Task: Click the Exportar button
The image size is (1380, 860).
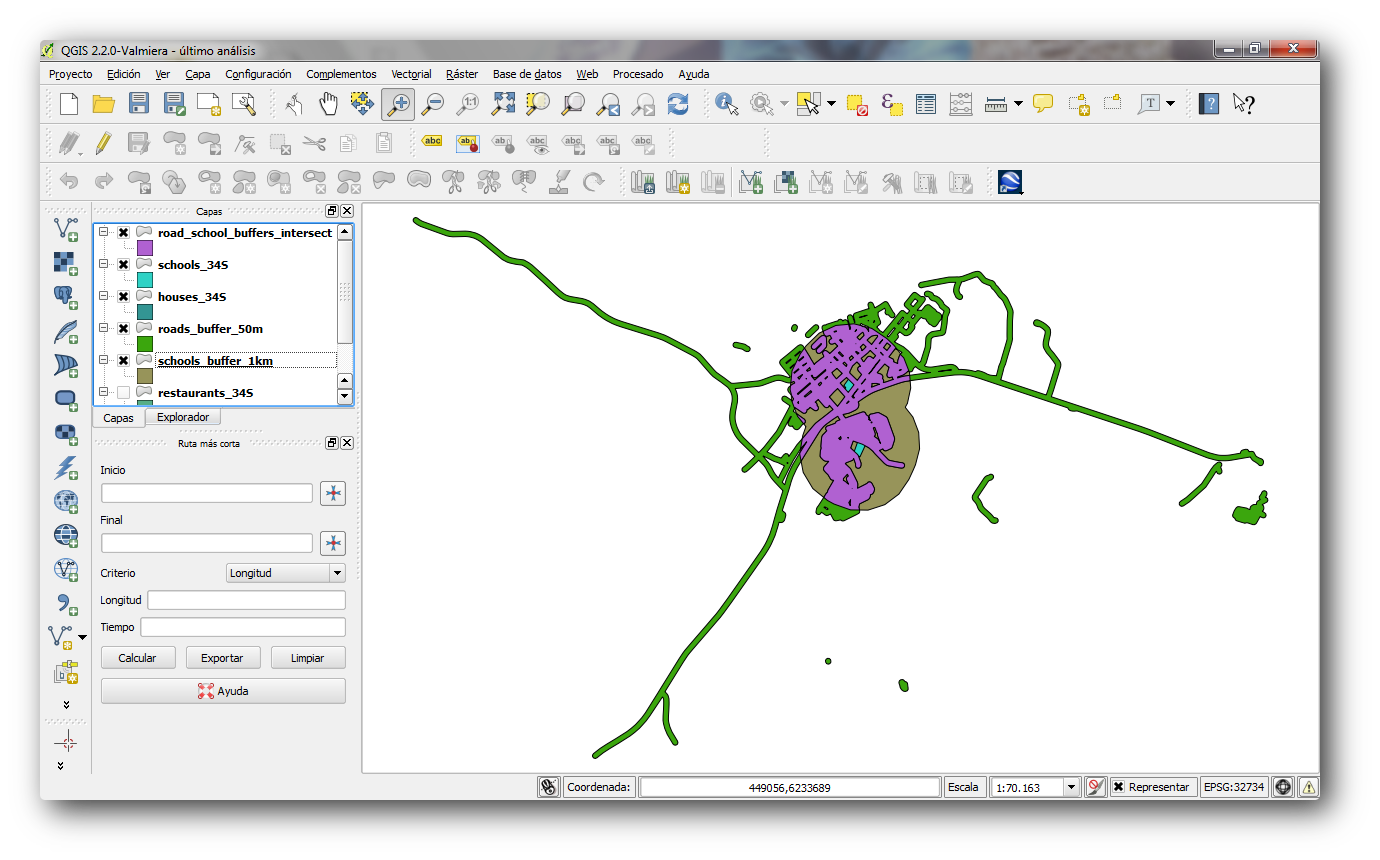Action: point(223,658)
